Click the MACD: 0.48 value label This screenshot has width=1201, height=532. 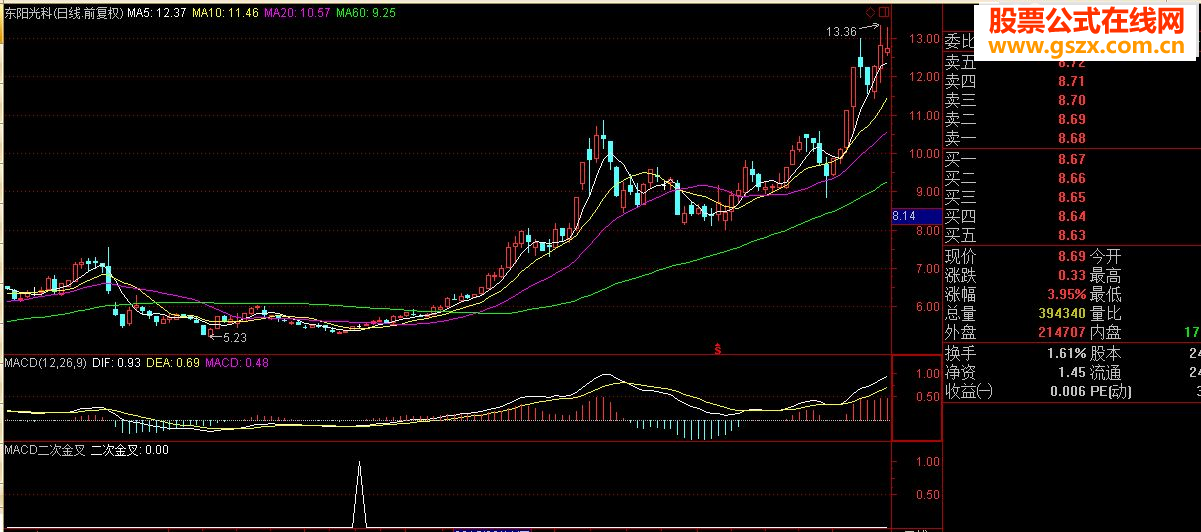[x=236, y=361]
